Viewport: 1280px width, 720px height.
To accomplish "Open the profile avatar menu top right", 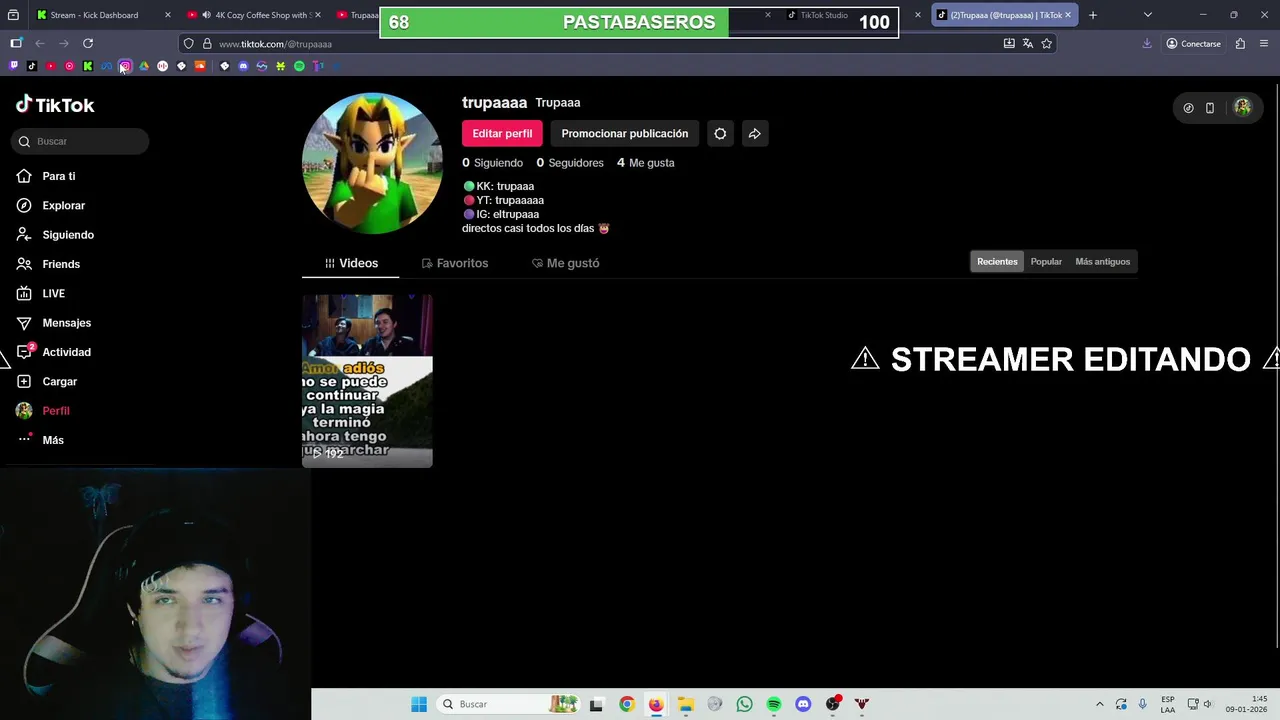I will [x=1242, y=107].
